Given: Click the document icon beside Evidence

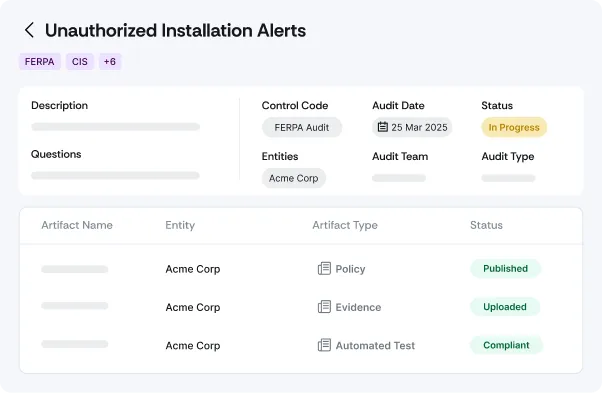Looking at the screenshot, I should click(324, 307).
